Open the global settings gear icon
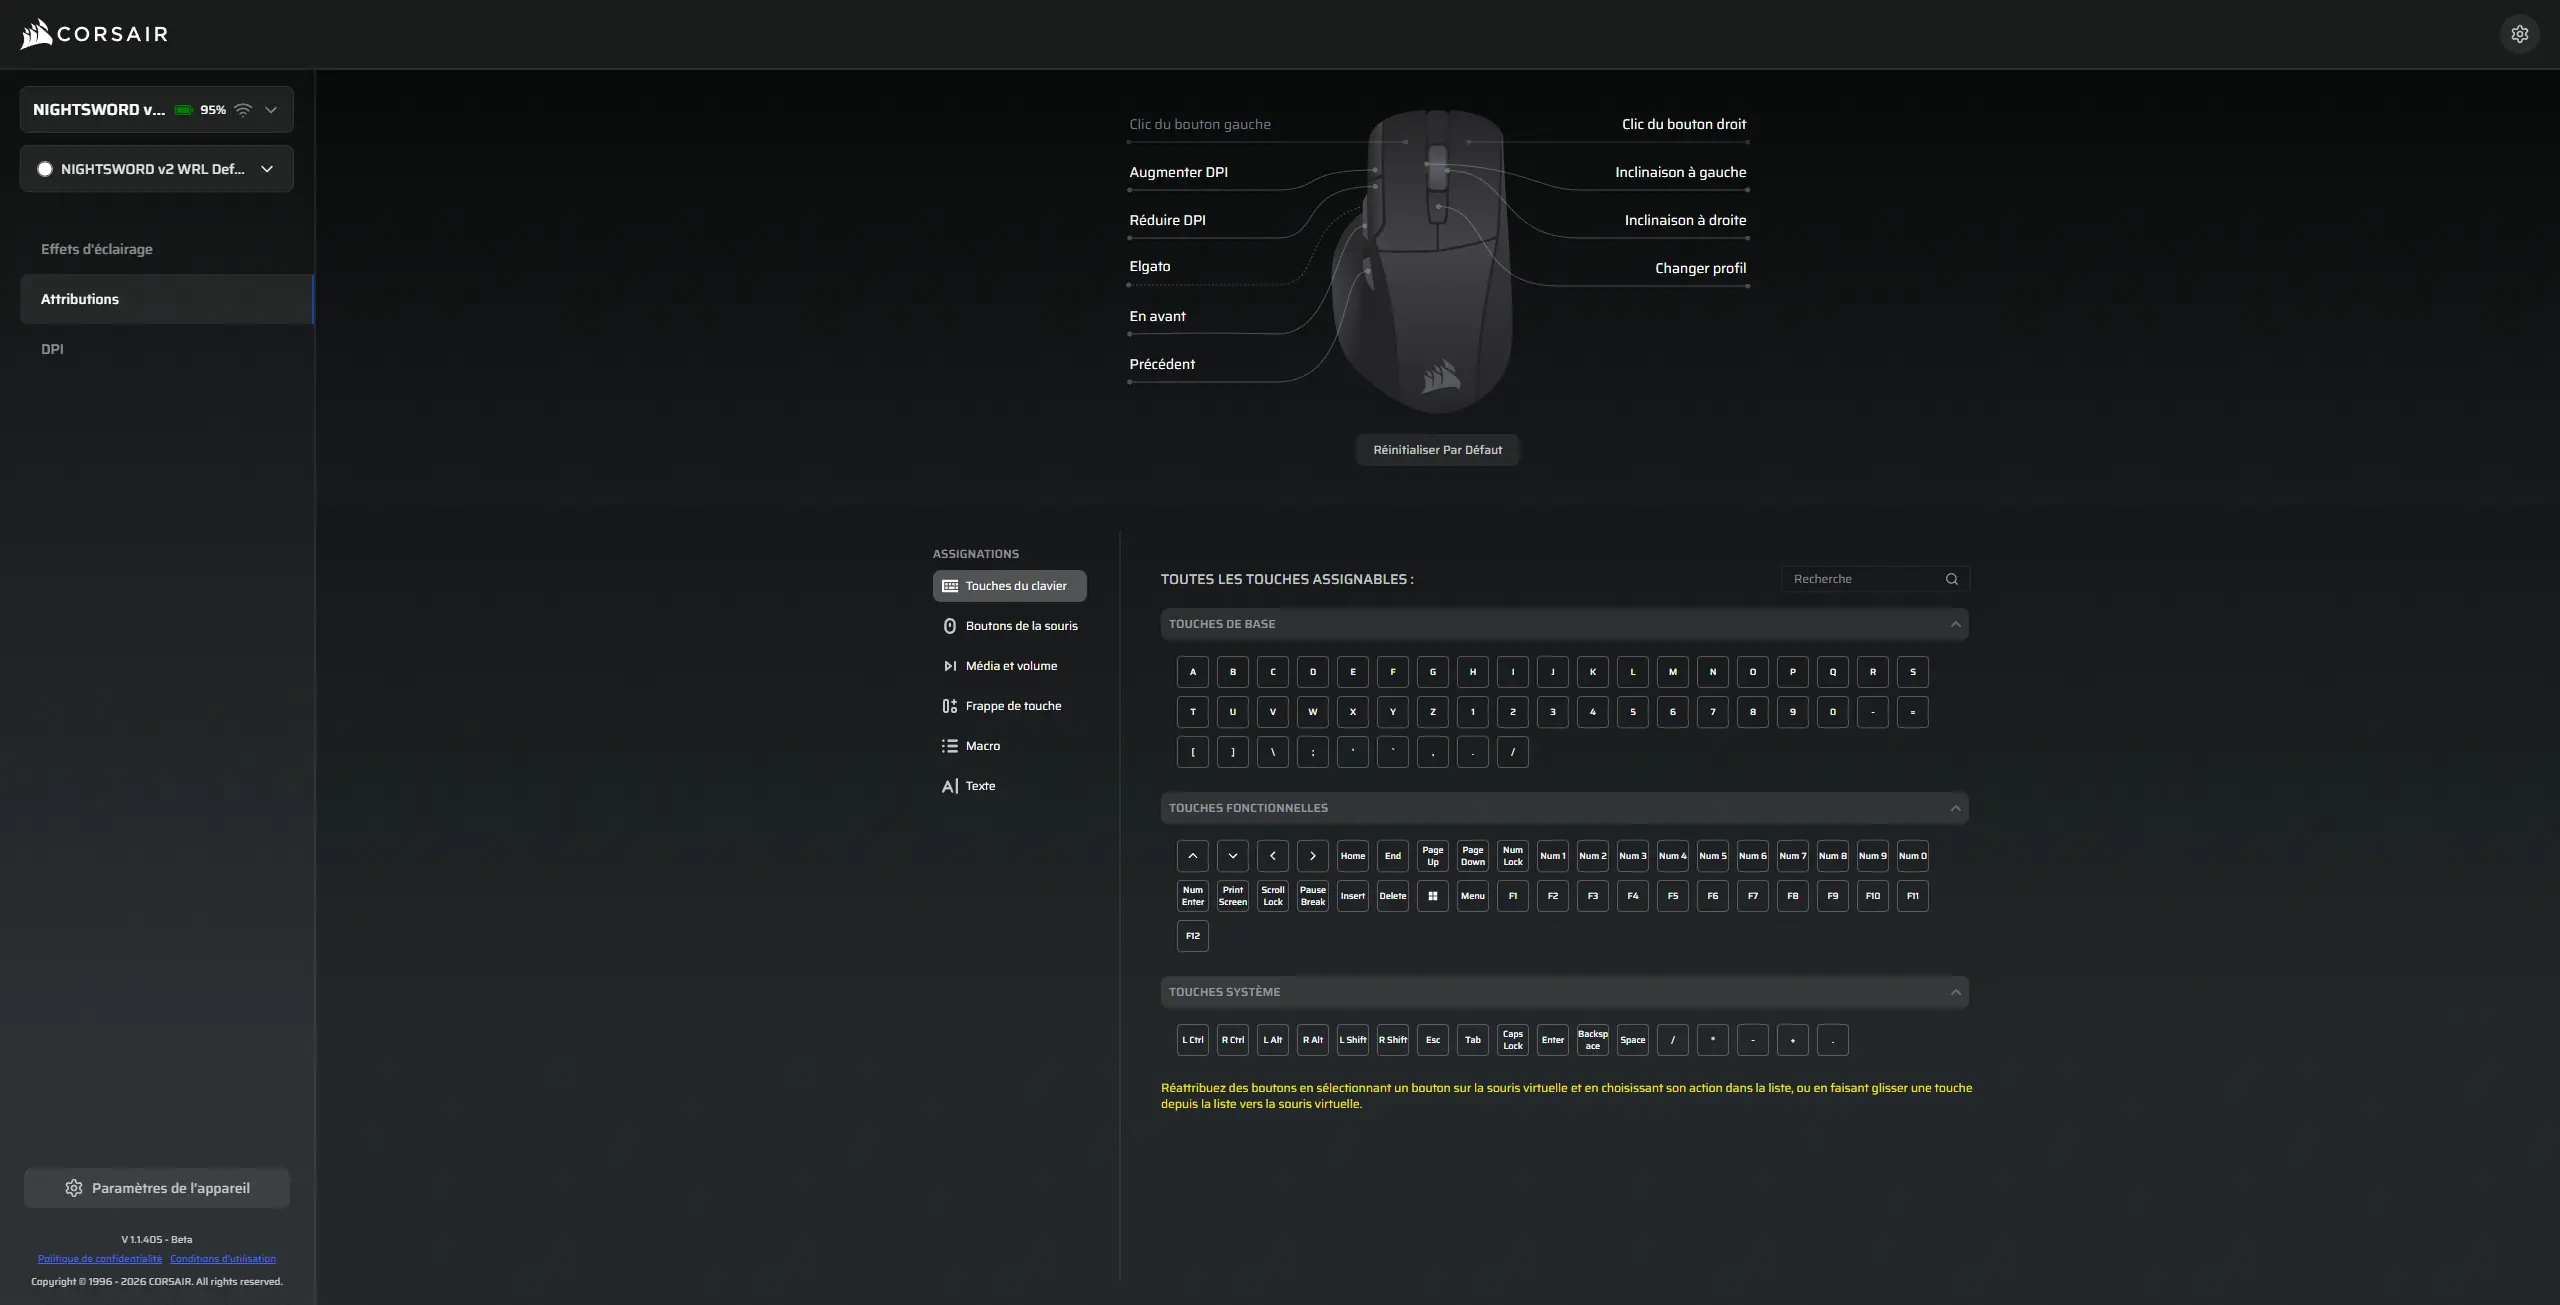The width and height of the screenshot is (2560, 1305). (x=2519, y=34)
